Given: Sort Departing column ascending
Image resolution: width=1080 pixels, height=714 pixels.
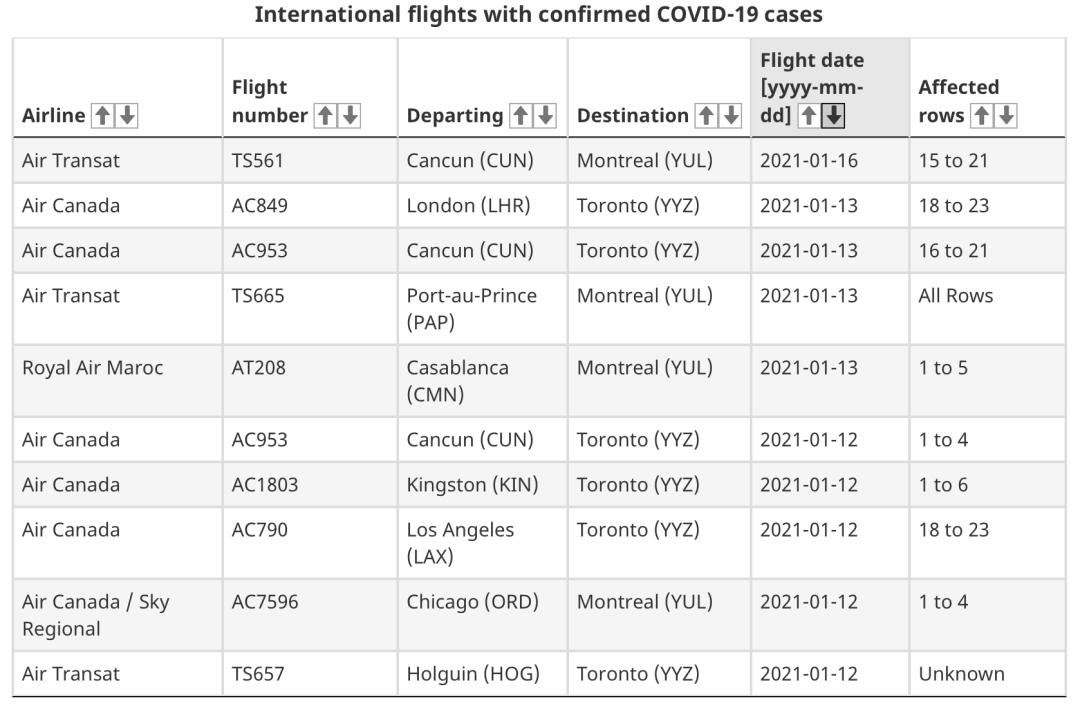Looking at the screenshot, I should click(x=521, y=116).
